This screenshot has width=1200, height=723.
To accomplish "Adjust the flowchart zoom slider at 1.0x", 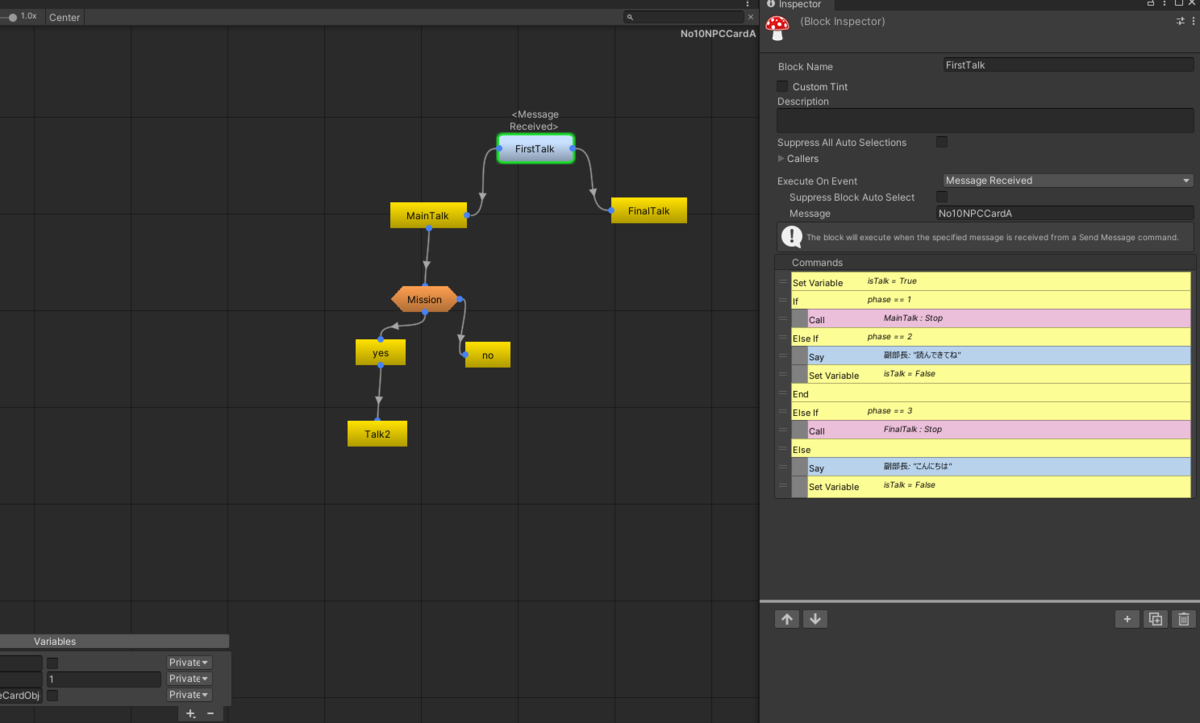I will [13, 17].
